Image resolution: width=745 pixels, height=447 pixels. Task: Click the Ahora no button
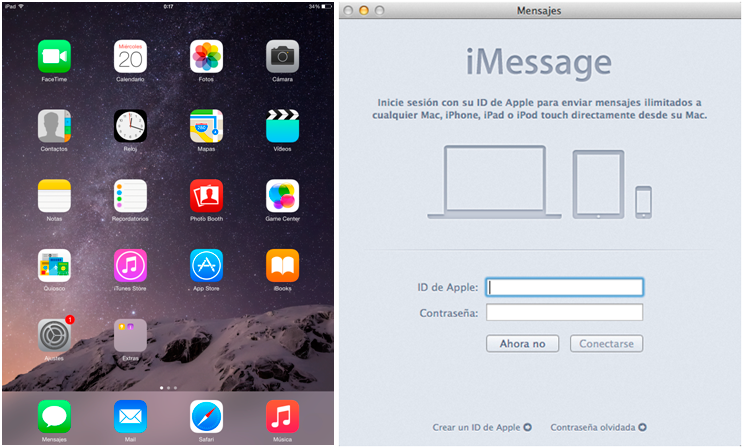[x=522, y=343]
